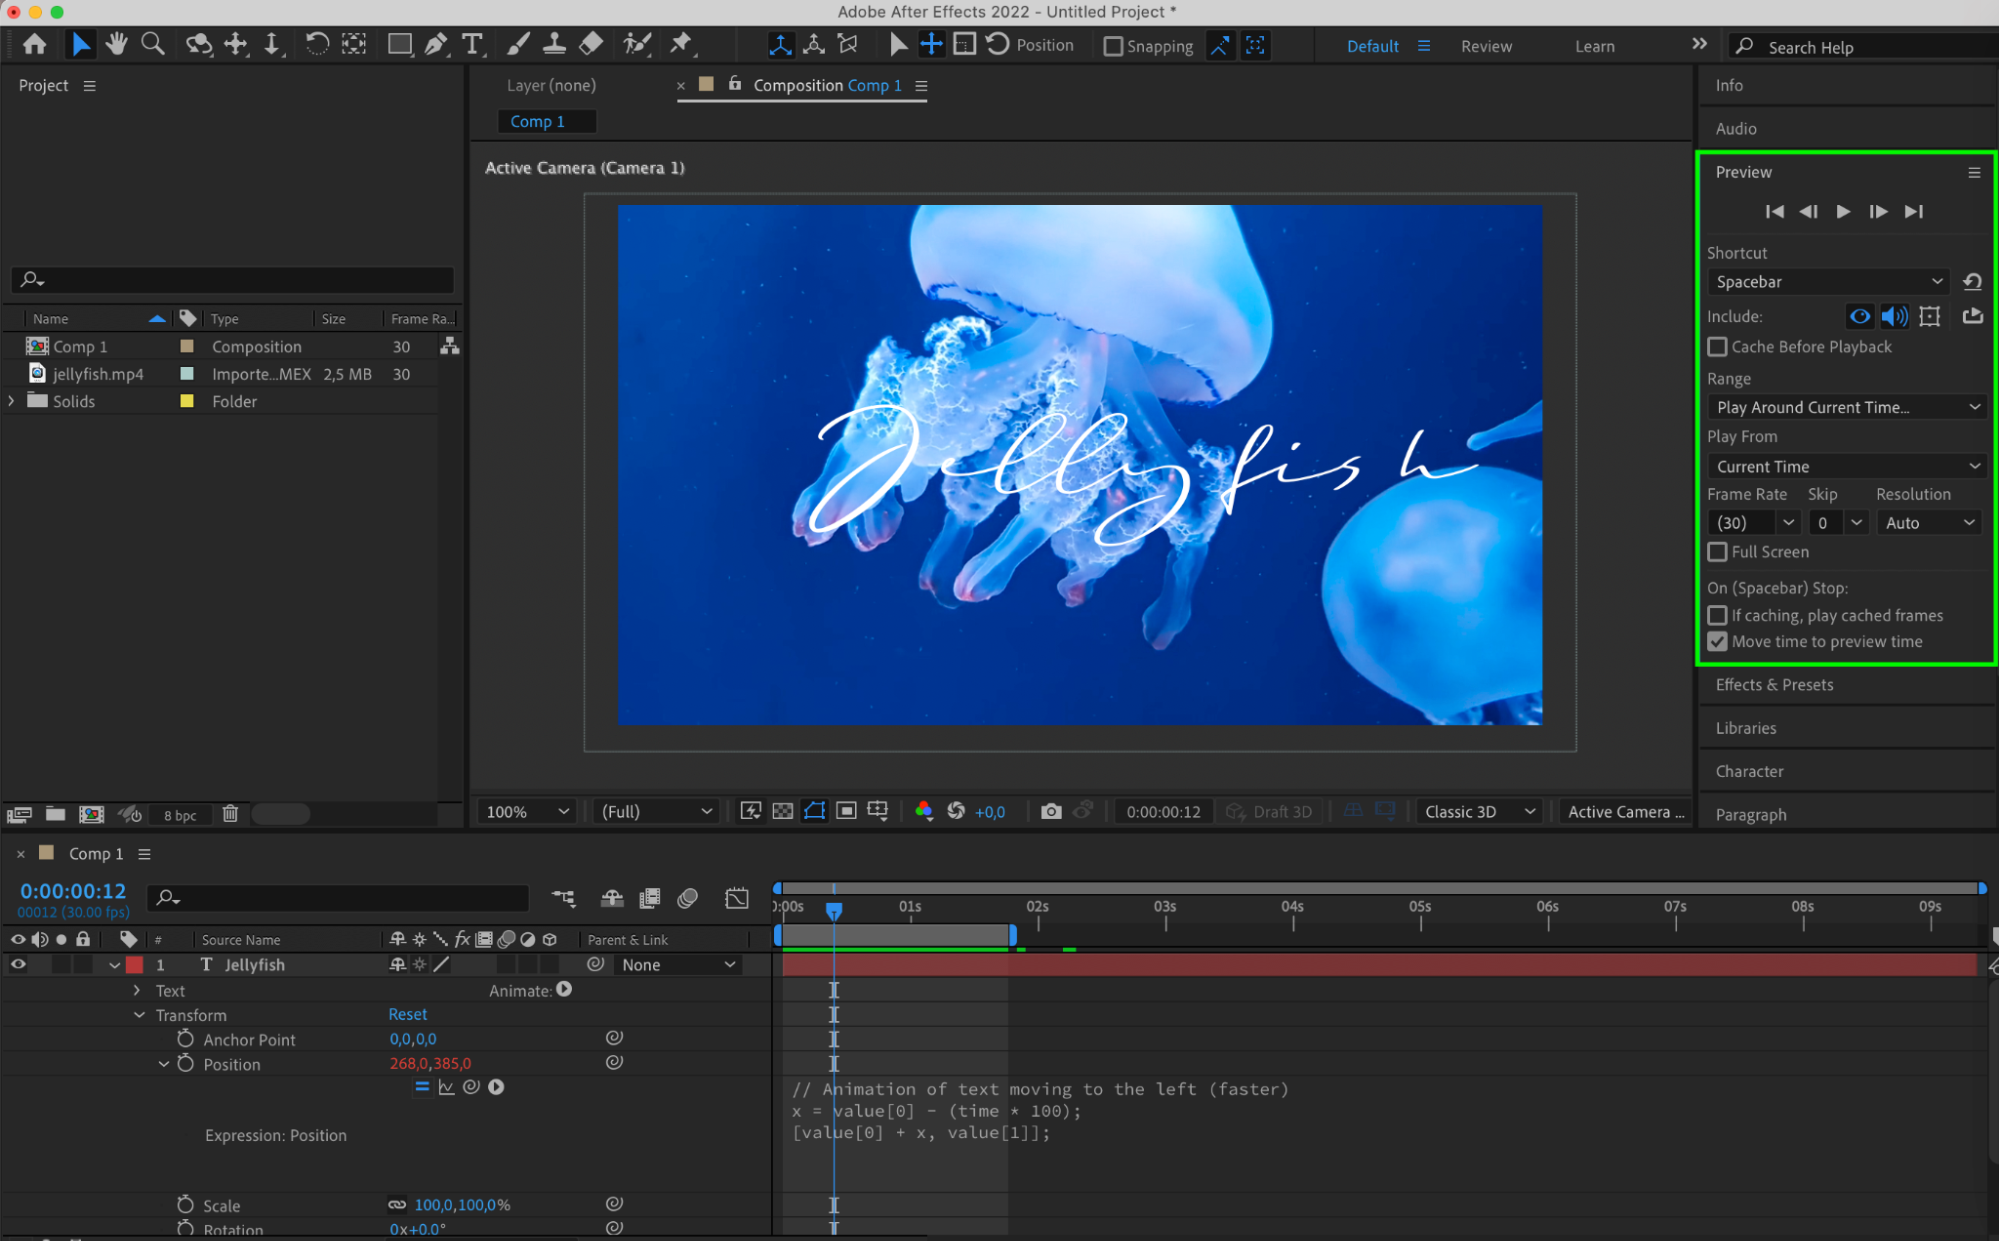Delete selected item with the trash icon
The image size is (1999, 1241).
(230, 814)
